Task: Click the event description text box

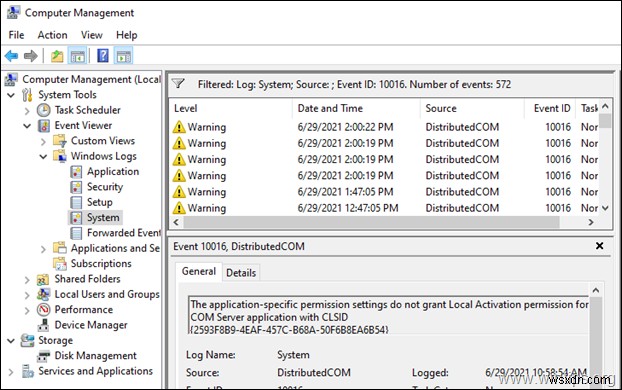Action: [389, 316]
